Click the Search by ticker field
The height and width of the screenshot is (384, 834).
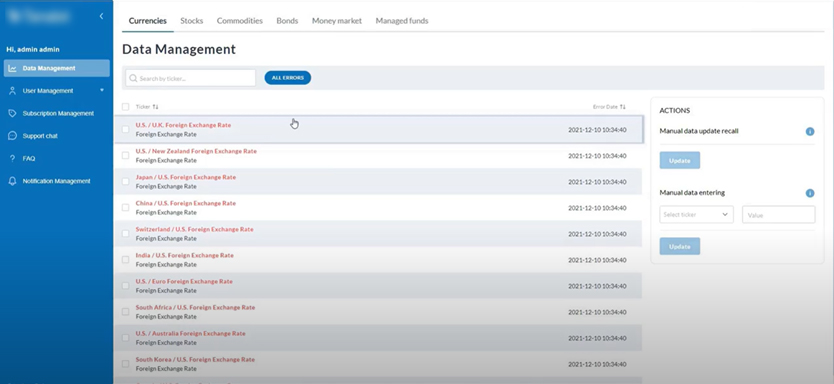(x=190, y=78)
